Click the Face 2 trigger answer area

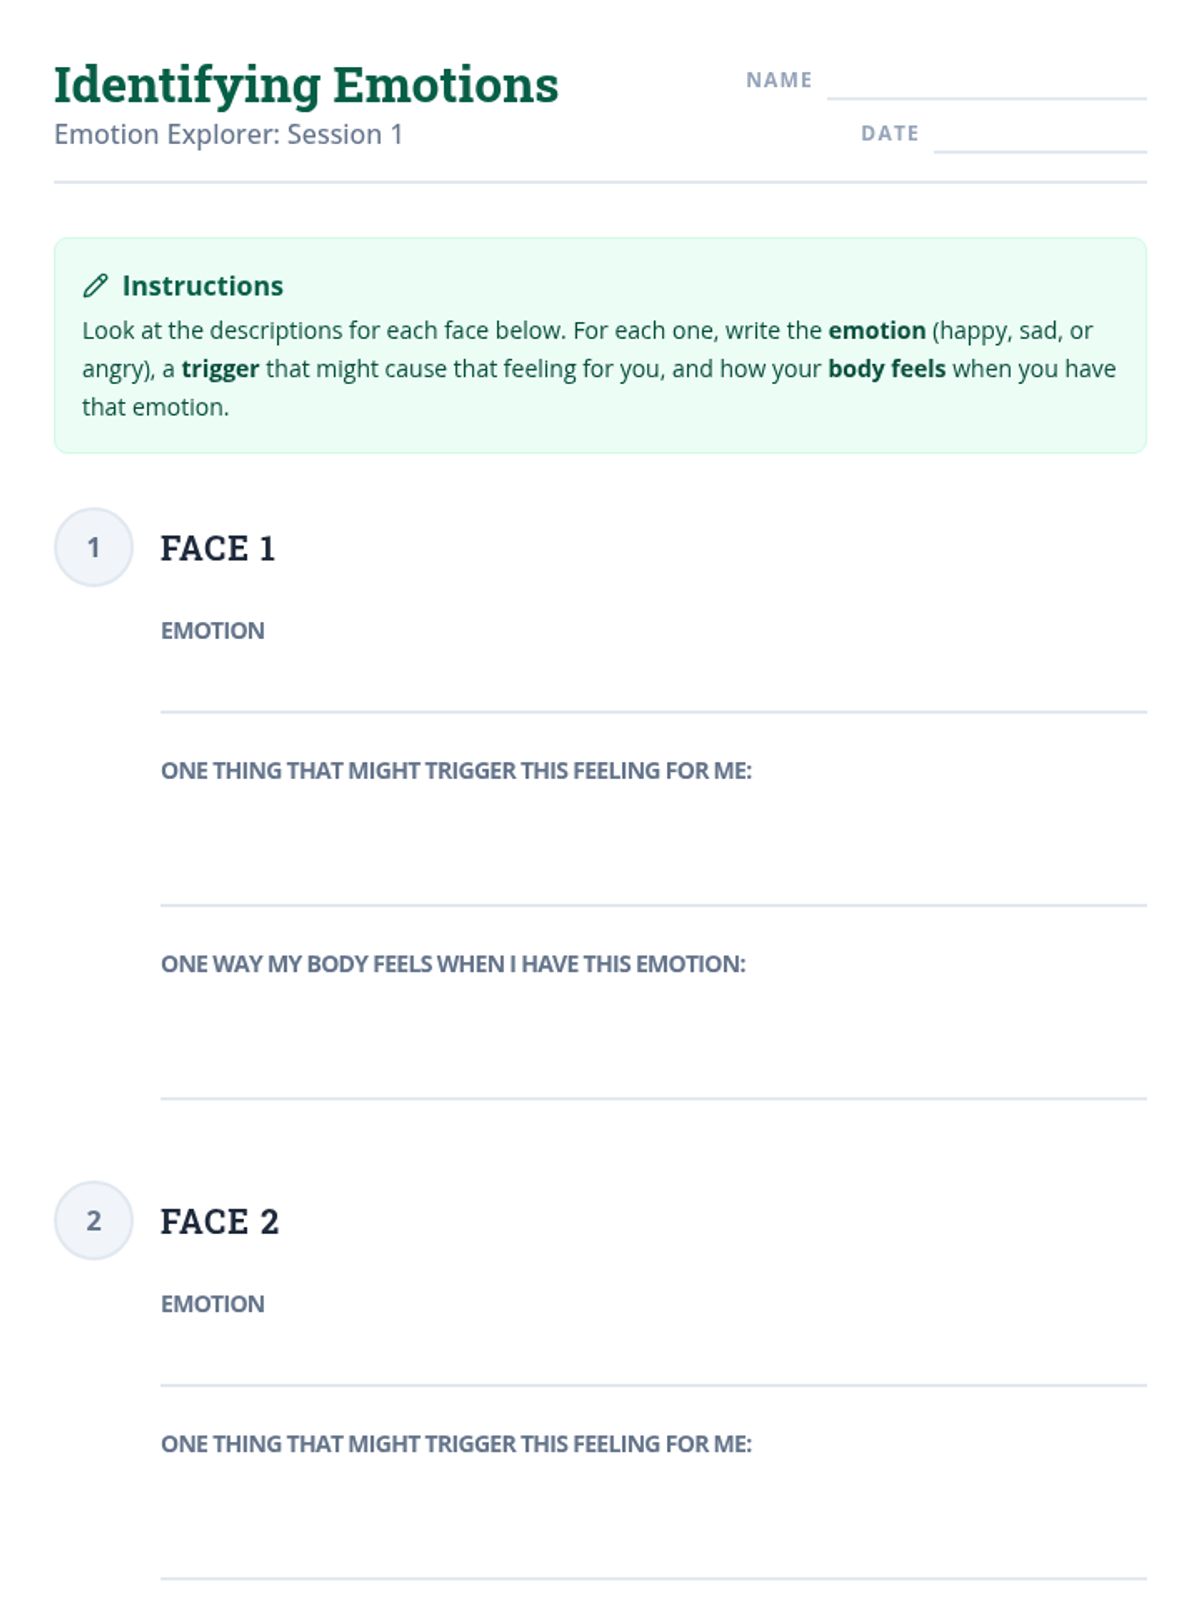(x=653, y=1523)
